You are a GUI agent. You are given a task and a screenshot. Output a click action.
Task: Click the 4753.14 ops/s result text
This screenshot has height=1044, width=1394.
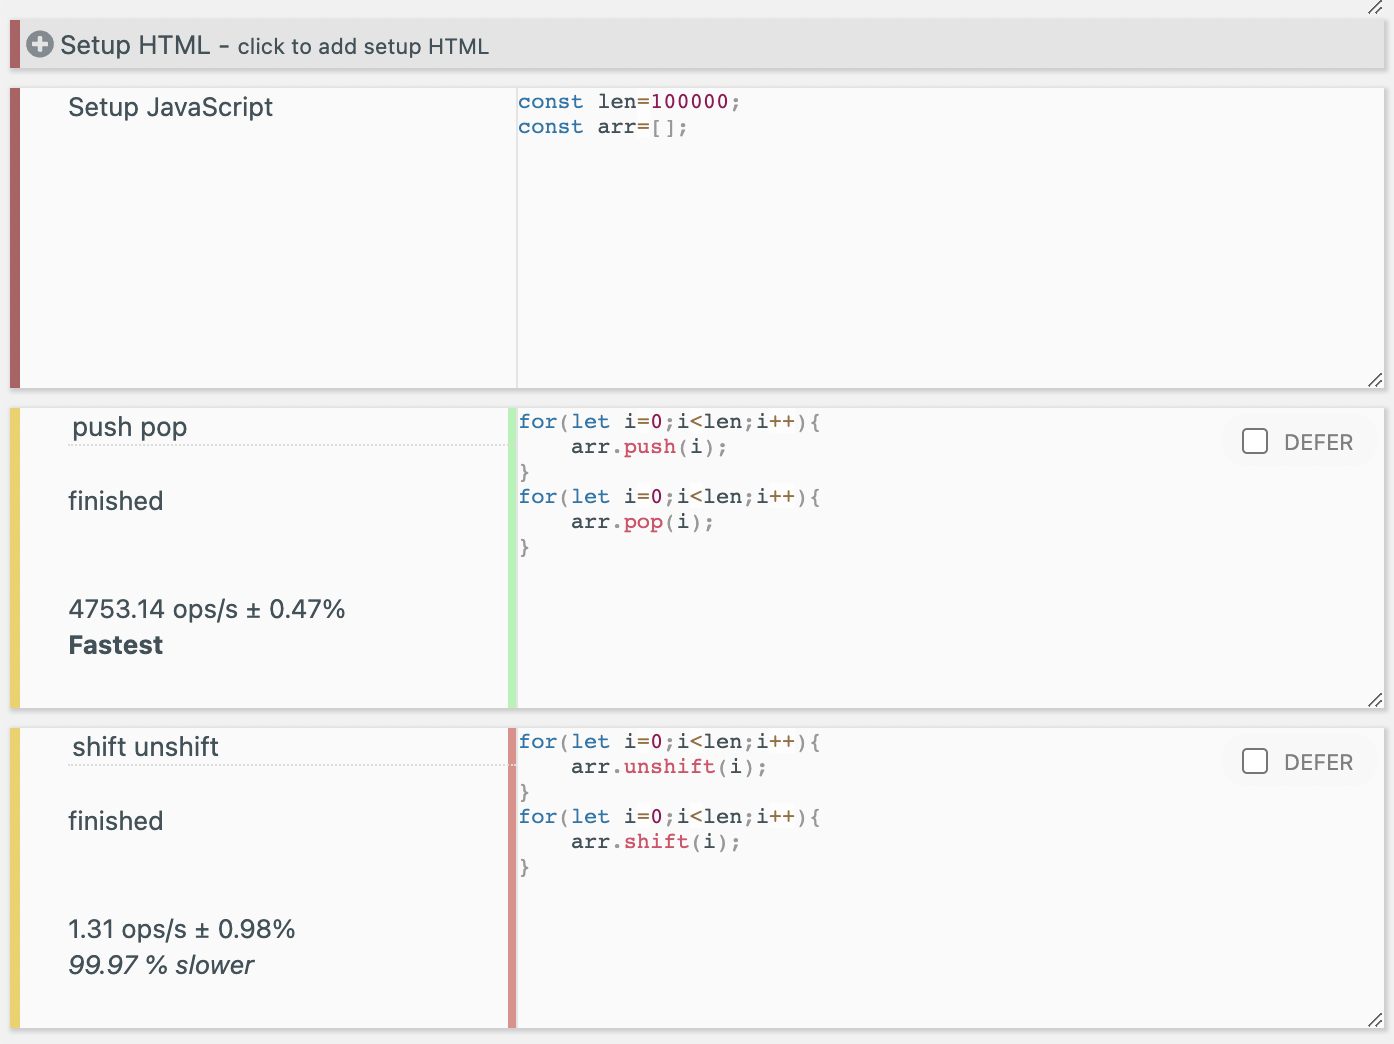click(x=206, y=610)
